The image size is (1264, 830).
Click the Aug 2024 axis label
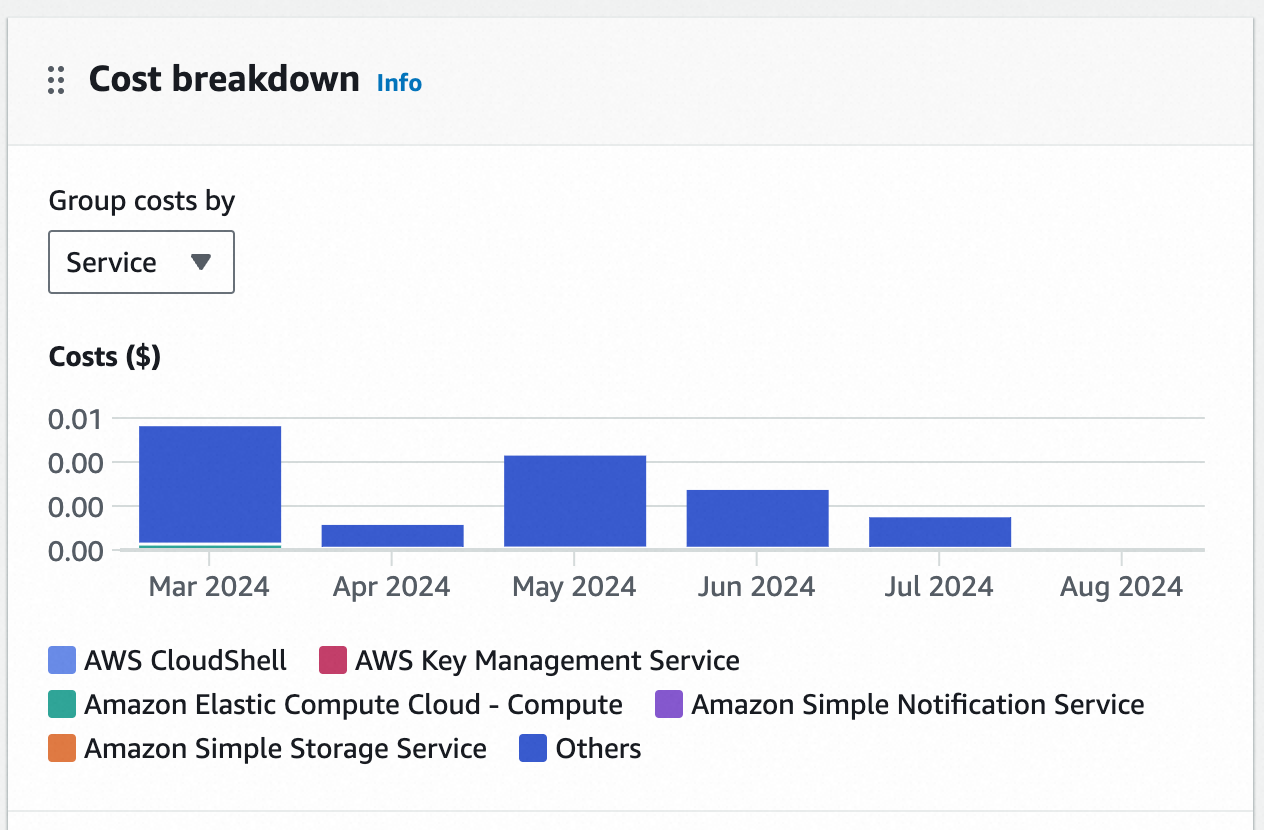pos(1121,586)
